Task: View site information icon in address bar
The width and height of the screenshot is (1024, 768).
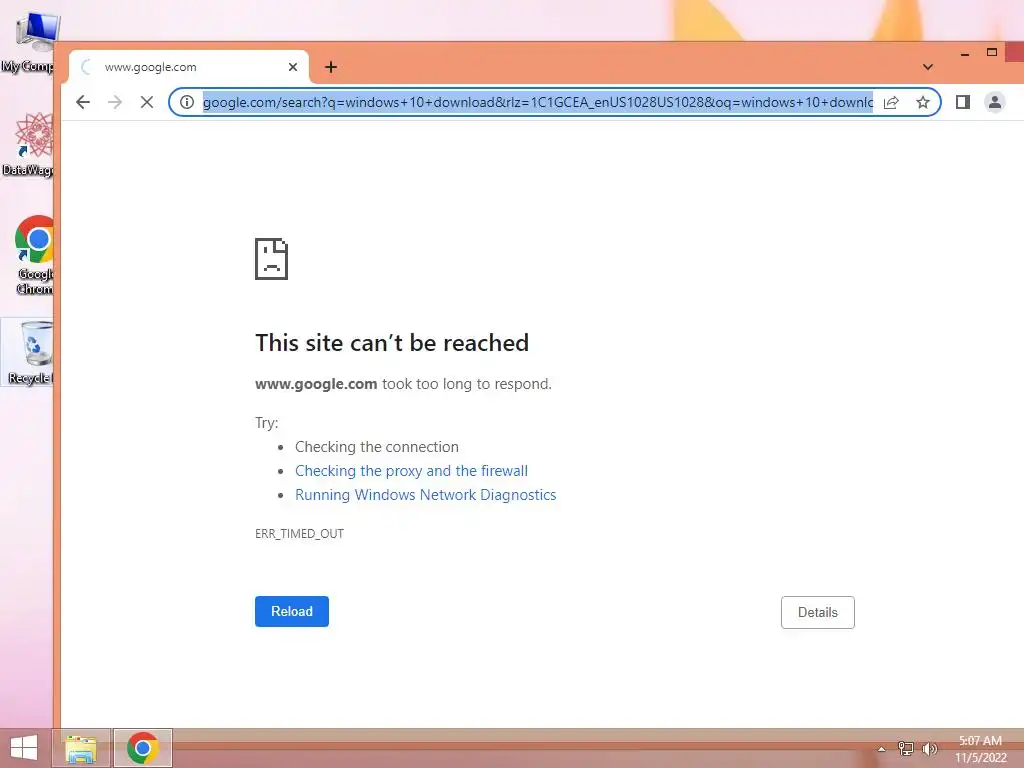Action: pos(187,102)
